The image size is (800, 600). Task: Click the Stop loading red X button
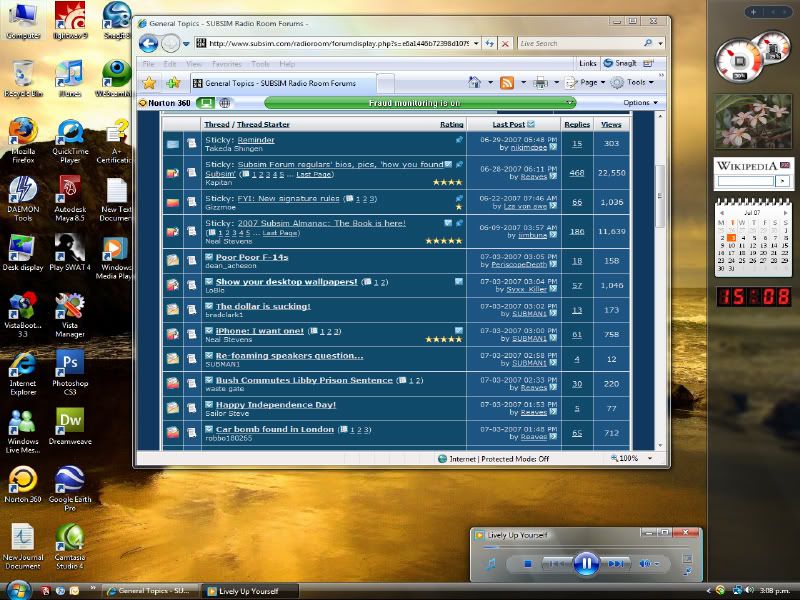(x=505, y=44)
